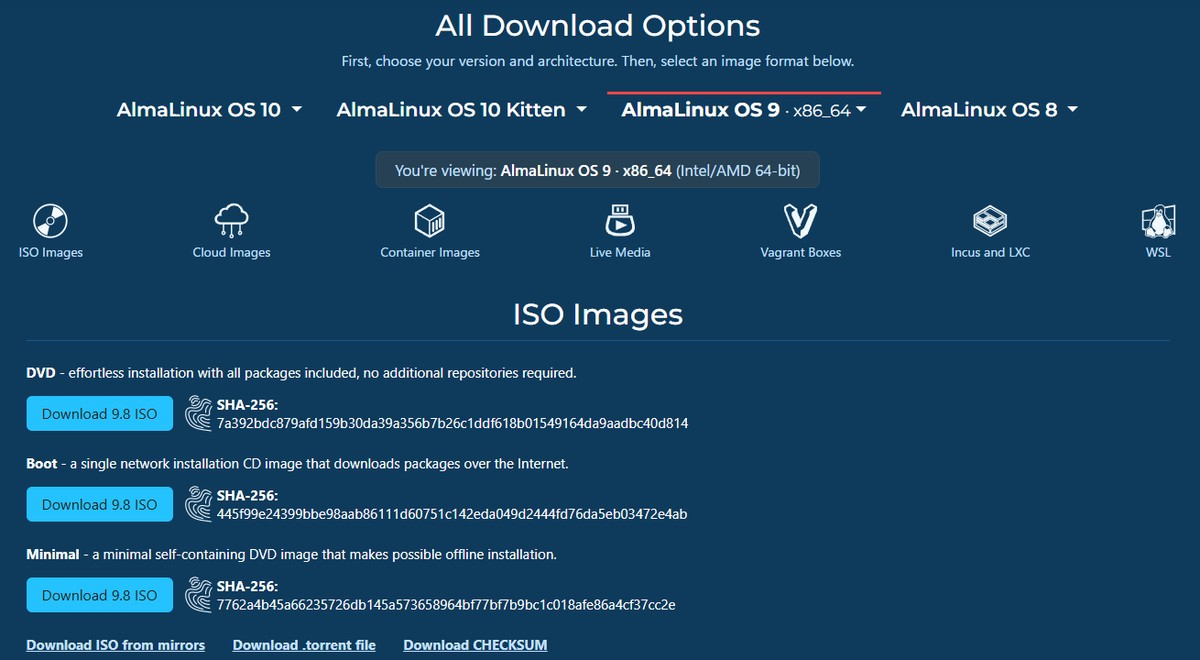Click fingerprint icon beside DVD SHA-256

click(199, 414)
